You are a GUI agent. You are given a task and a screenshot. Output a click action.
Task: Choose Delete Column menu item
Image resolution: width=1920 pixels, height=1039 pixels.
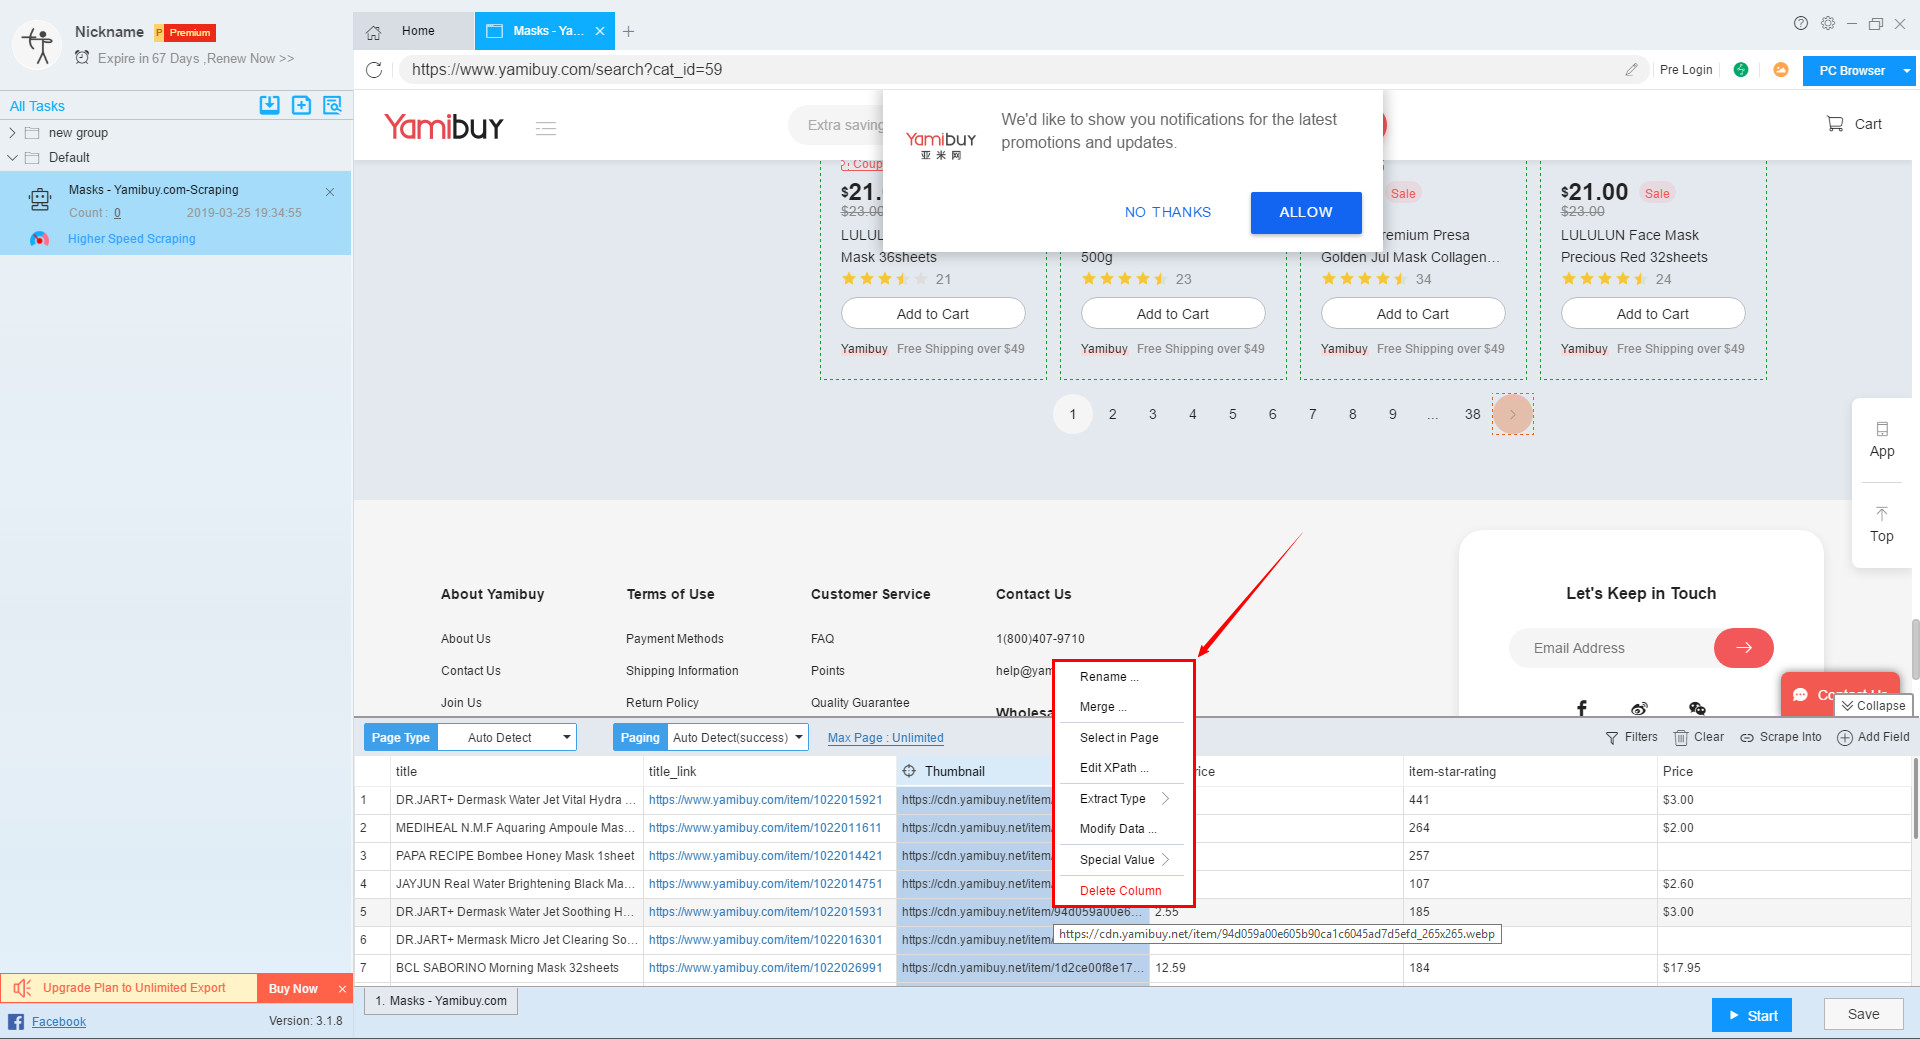pos(1120,891)
